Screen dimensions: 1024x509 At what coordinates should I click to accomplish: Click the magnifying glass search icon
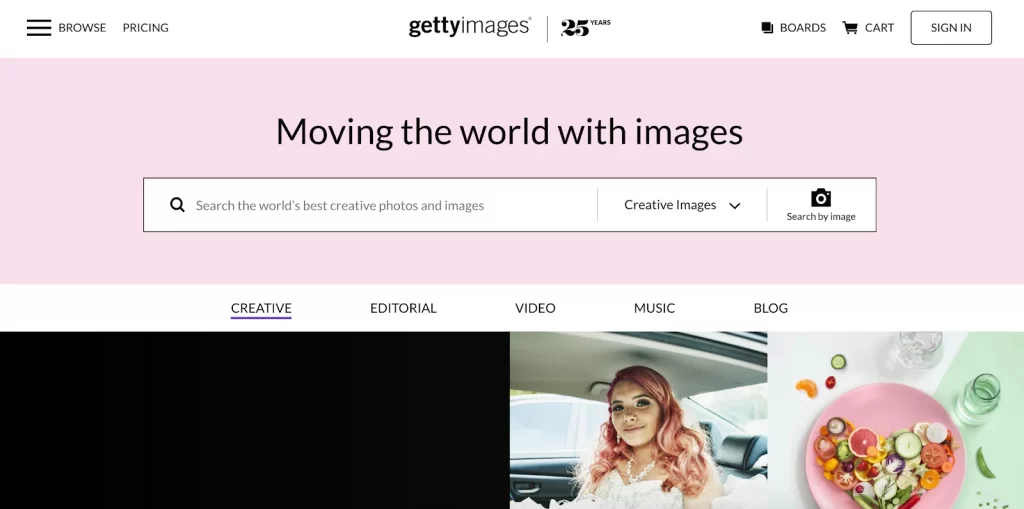[177, 205]
